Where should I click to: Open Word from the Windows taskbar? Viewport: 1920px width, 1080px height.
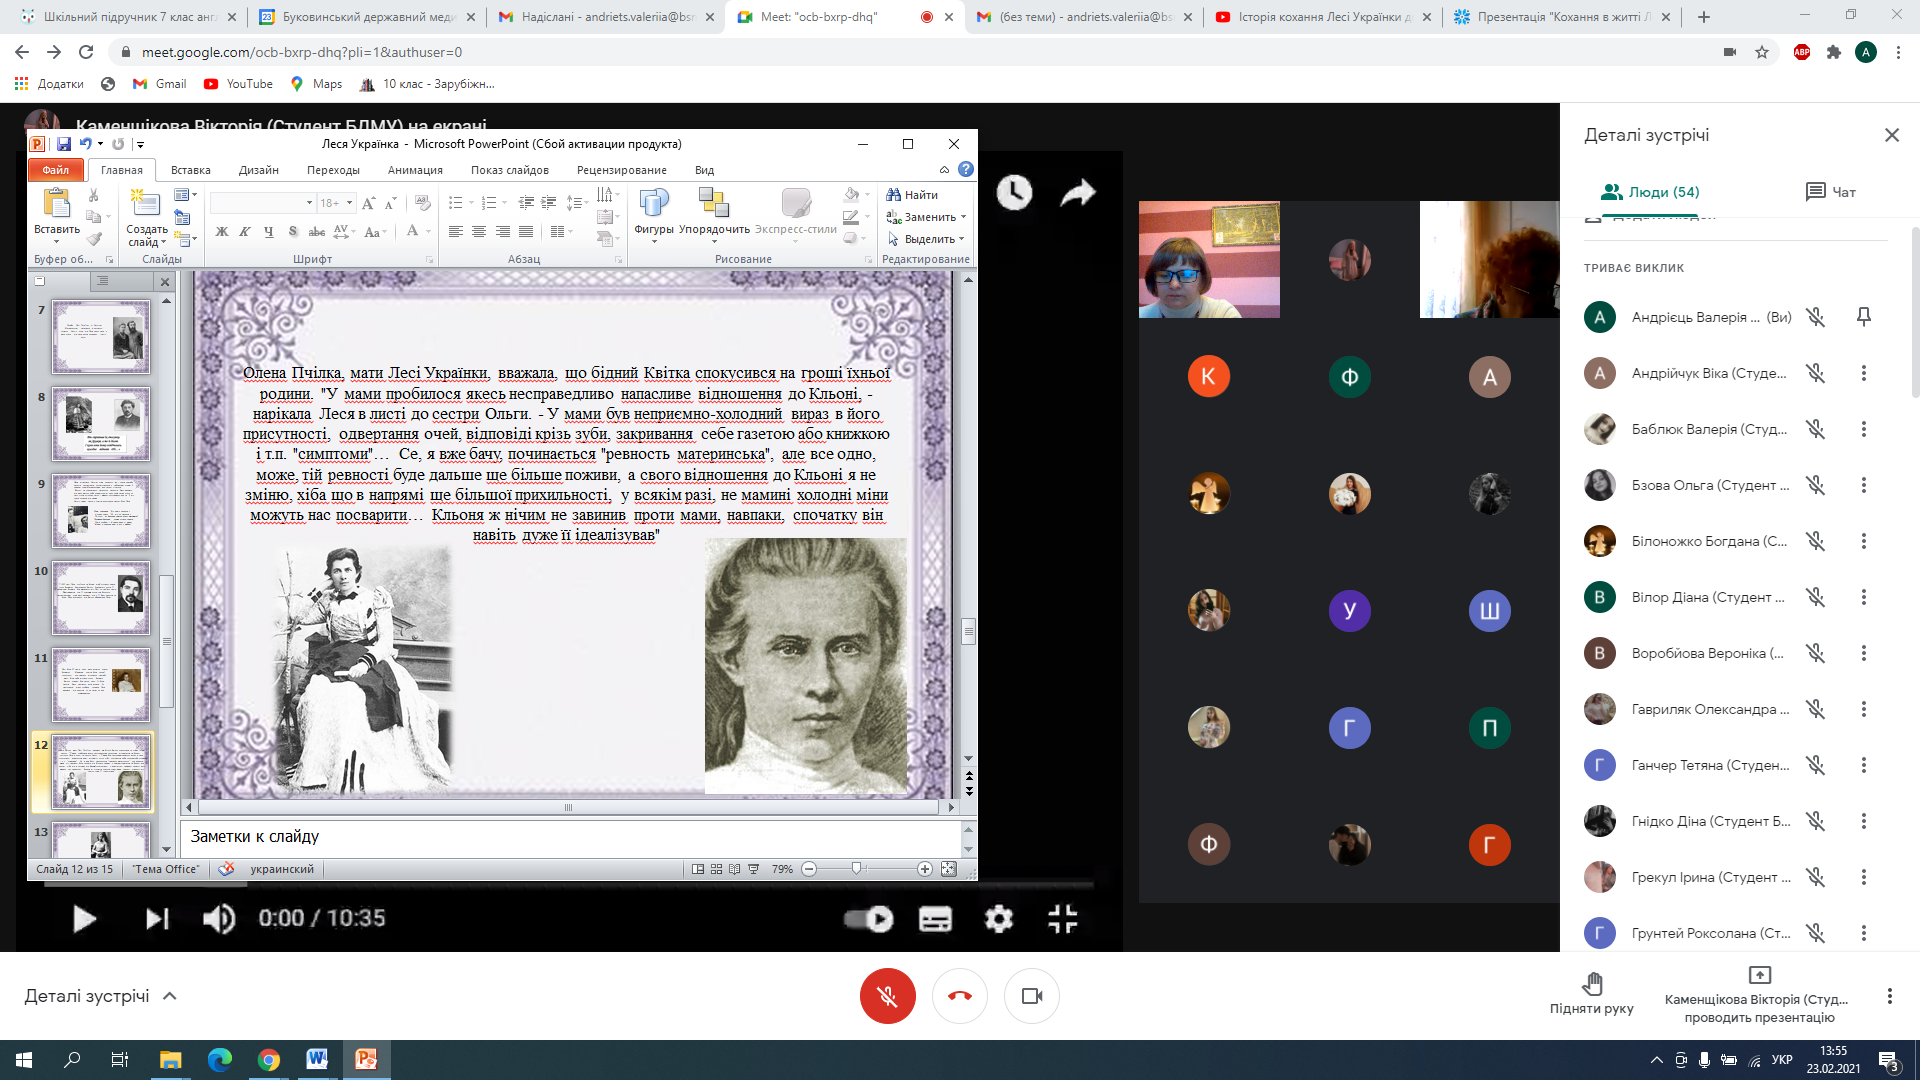click(x=317, y=1059)
